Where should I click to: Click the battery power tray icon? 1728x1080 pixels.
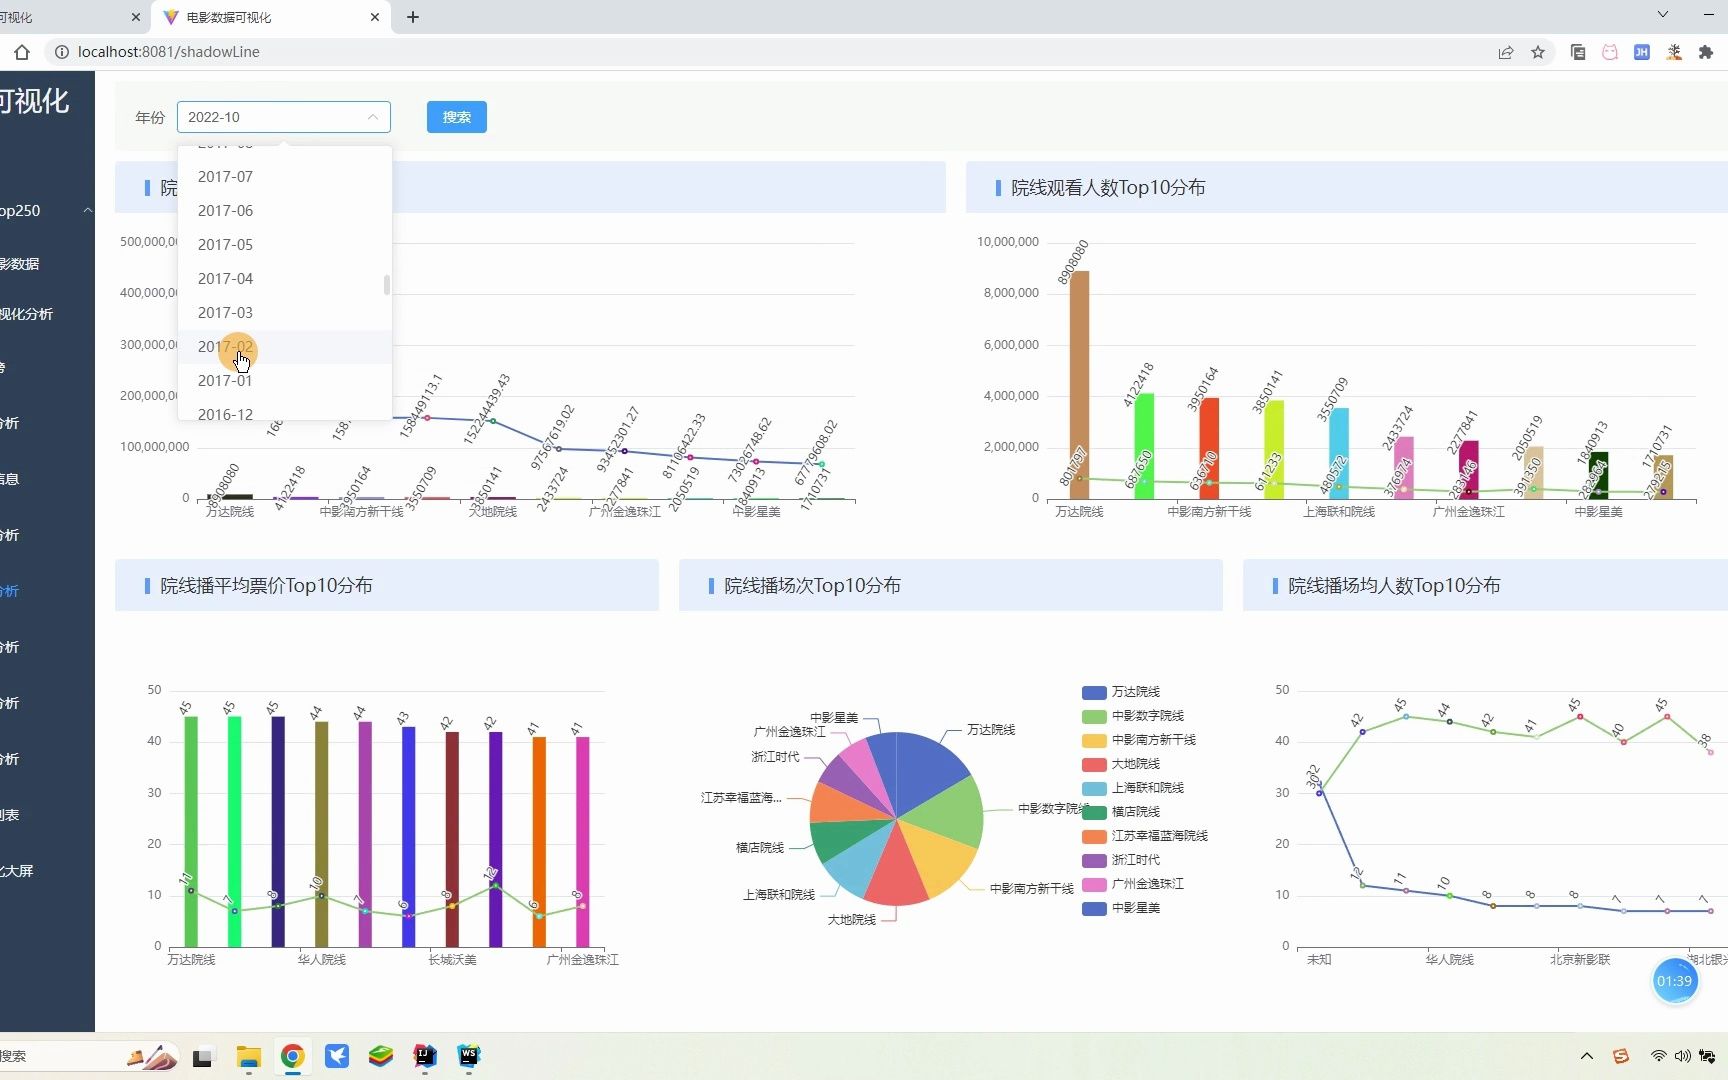click(1707, 1056)
